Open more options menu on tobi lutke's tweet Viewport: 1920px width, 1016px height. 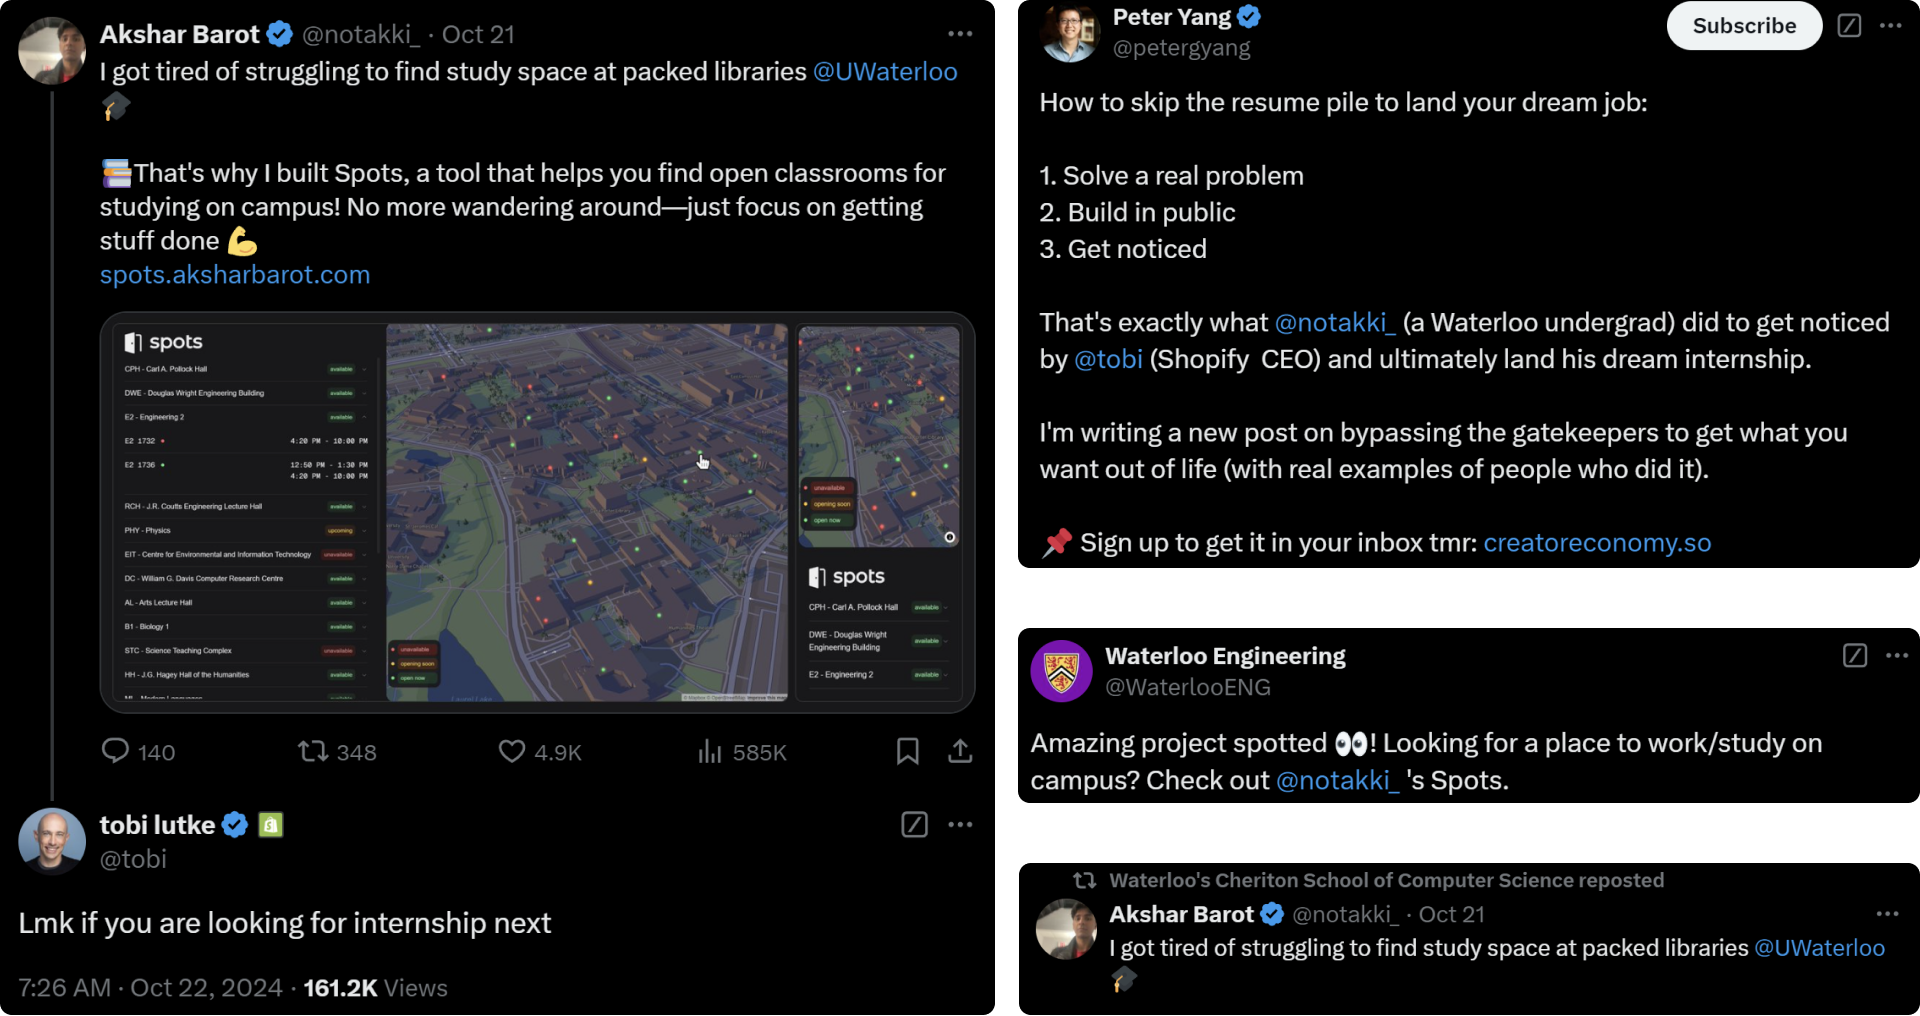(x=960, y=824)
